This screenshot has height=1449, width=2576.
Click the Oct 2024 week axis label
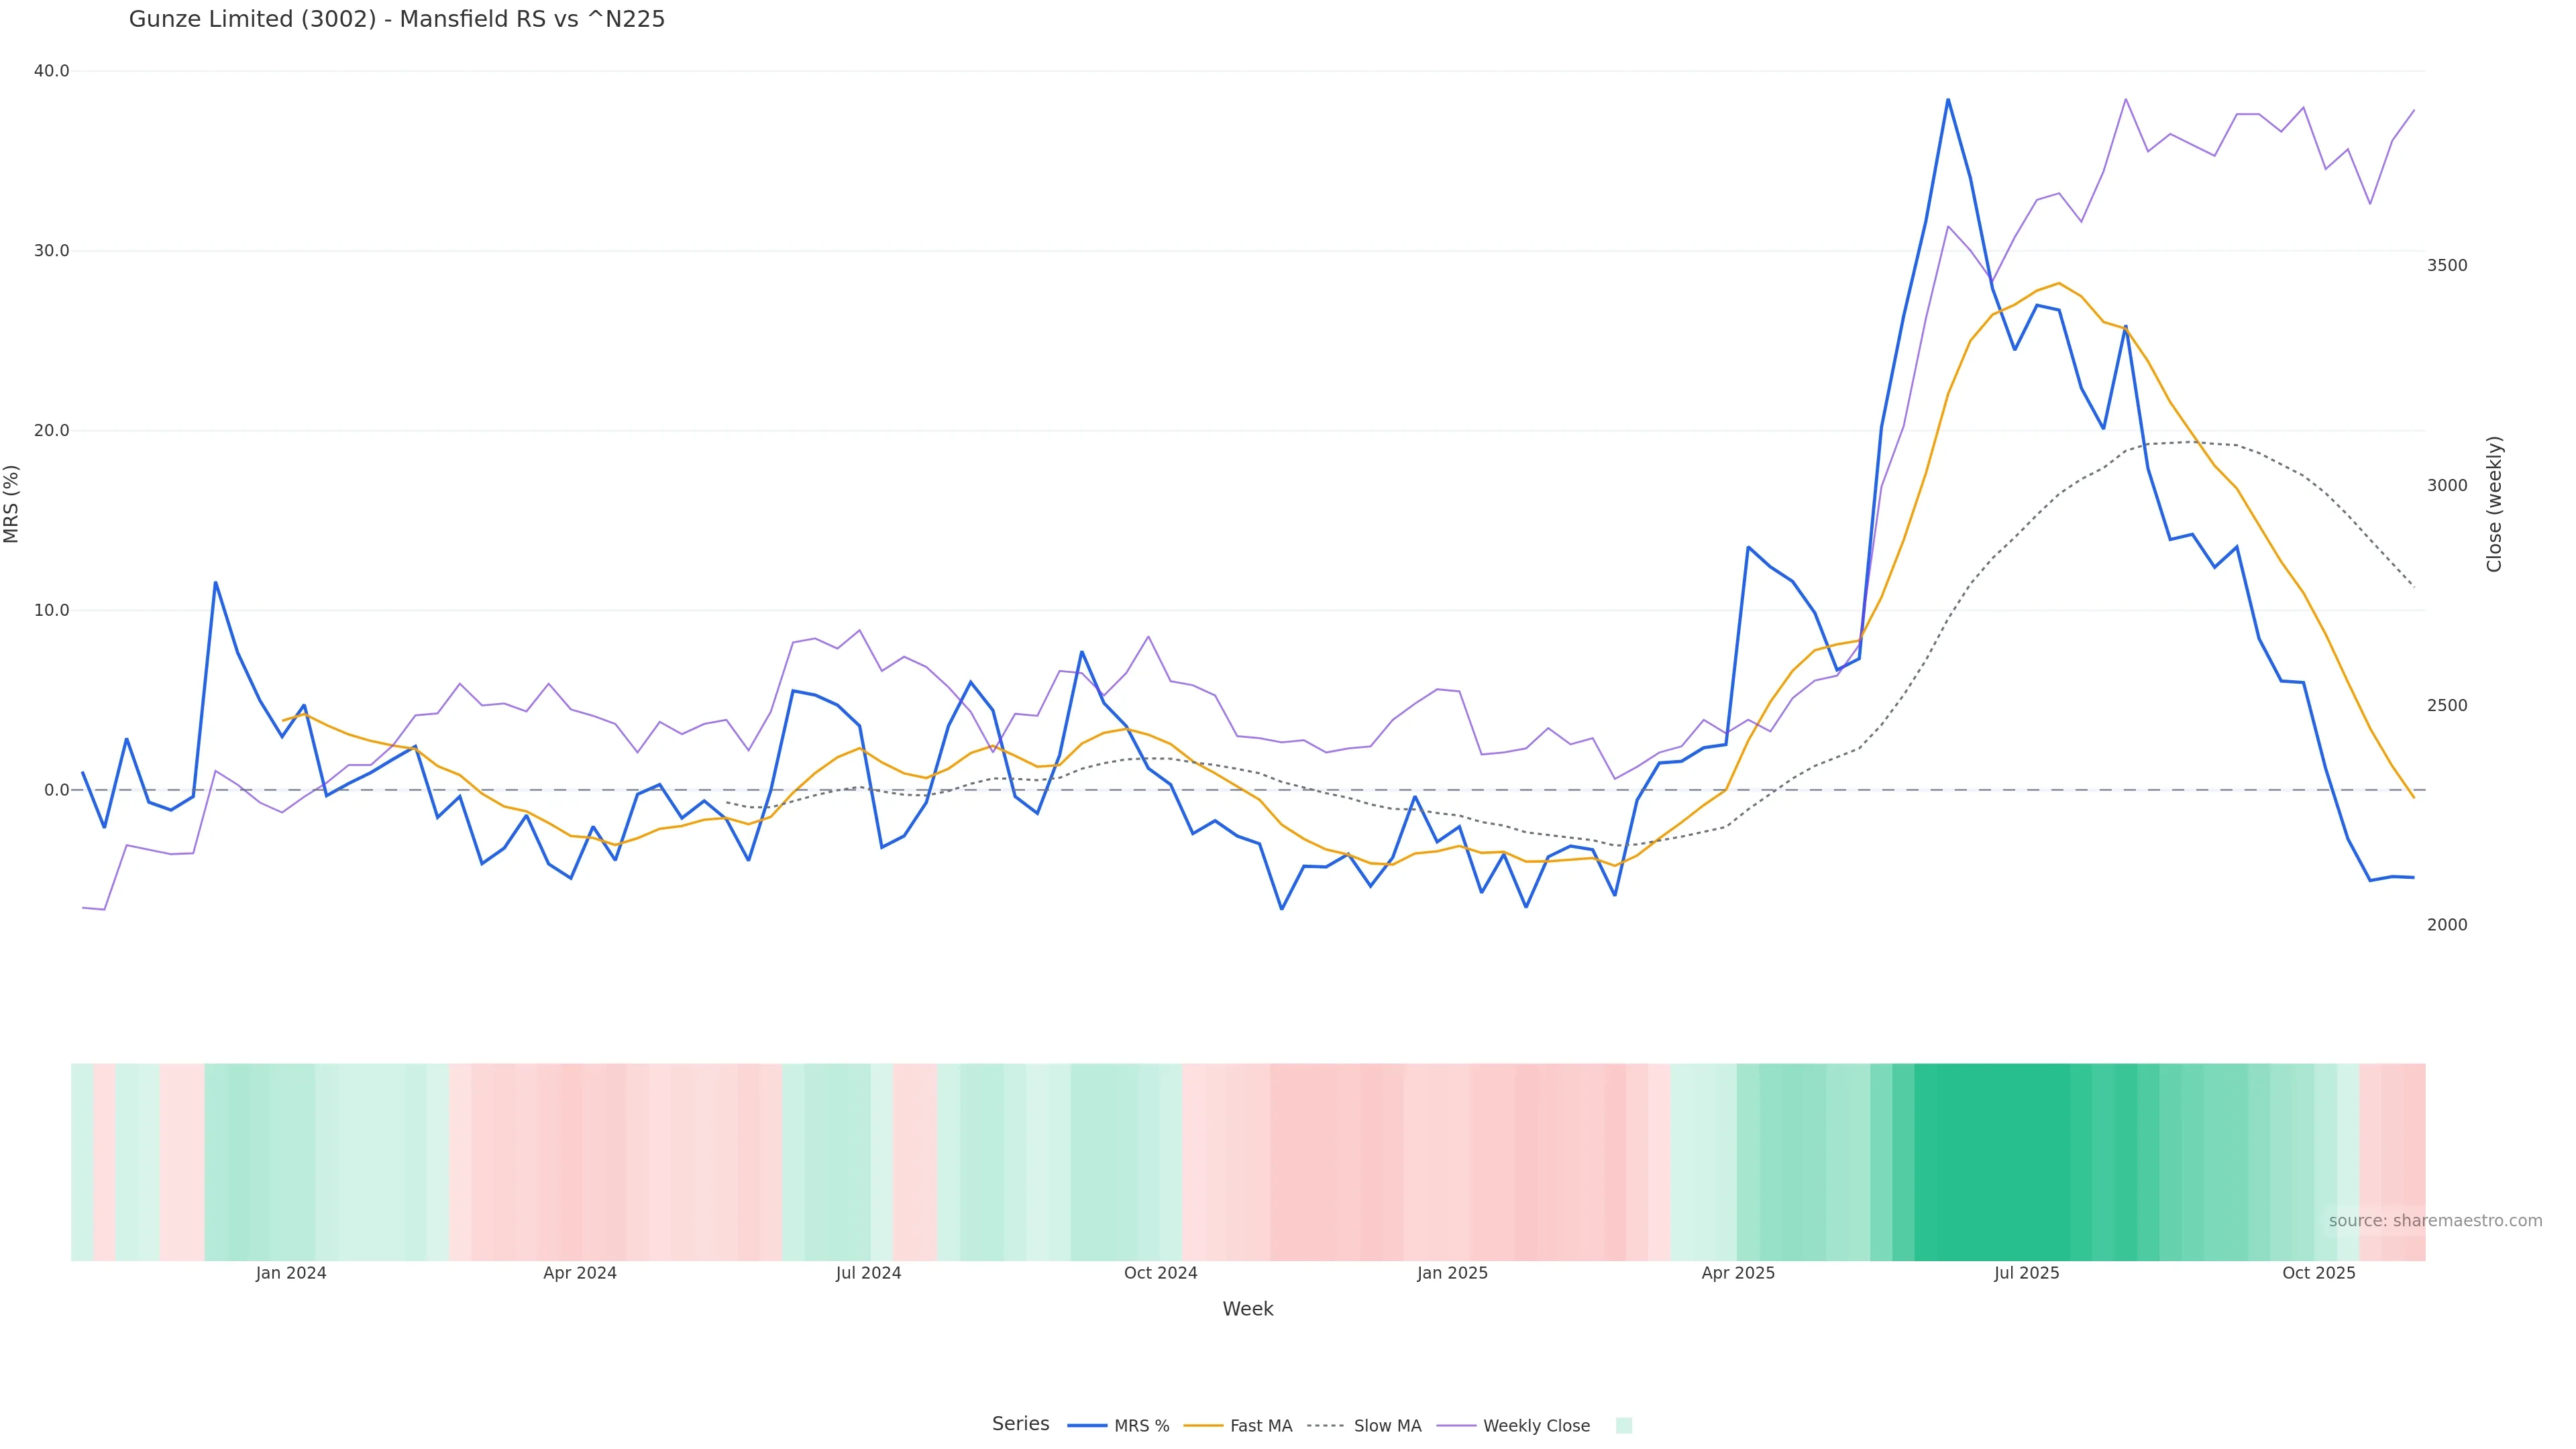click(x=1160, y=1273)
